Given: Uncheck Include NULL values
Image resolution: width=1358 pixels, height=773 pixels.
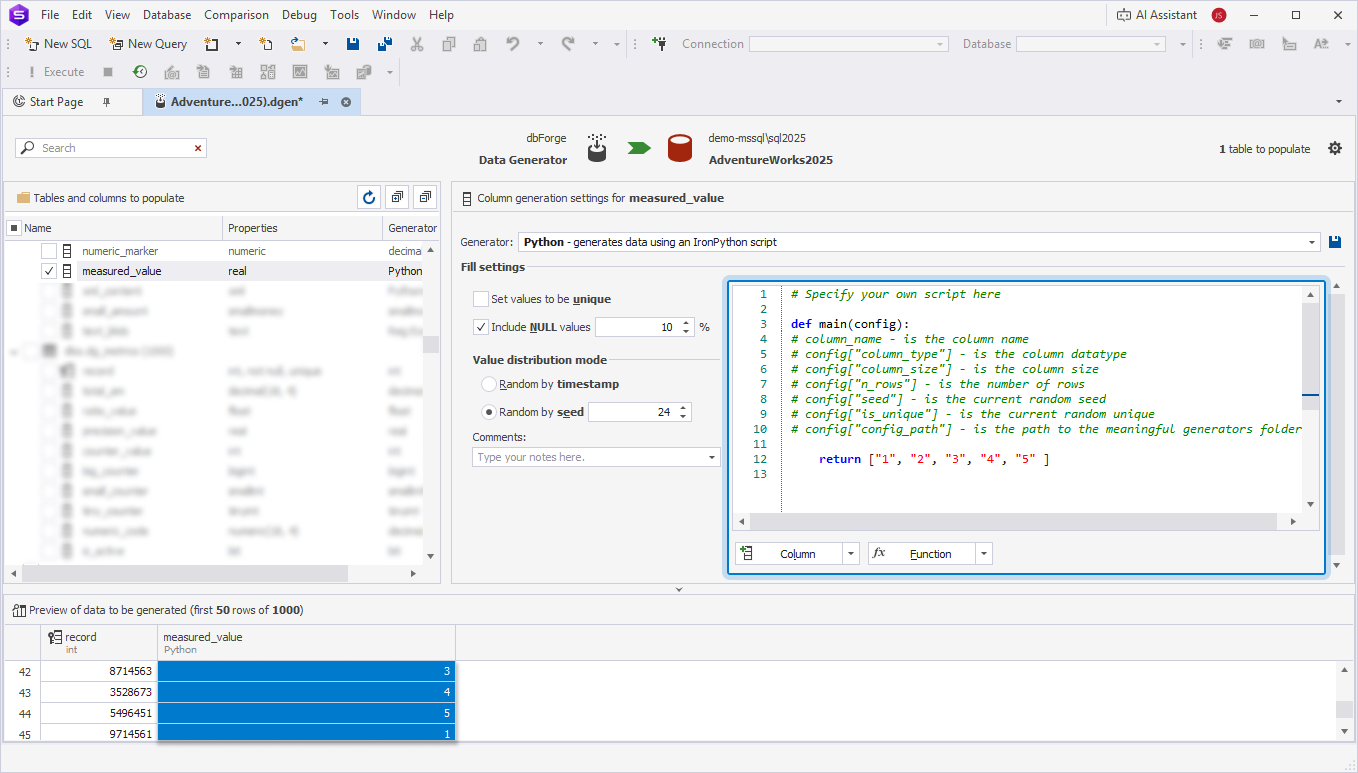Looking at the screenshot, I should 481,327.
